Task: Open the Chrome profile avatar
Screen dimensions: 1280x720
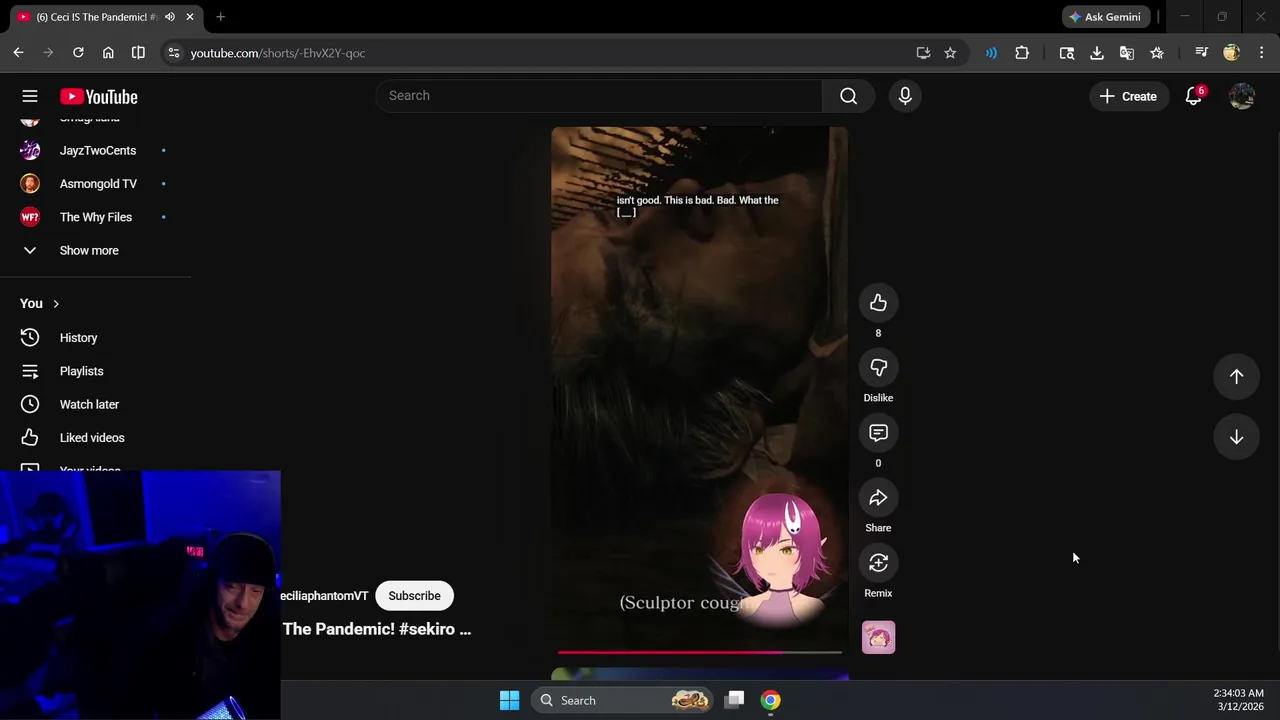Action: tap(1231, 53)
